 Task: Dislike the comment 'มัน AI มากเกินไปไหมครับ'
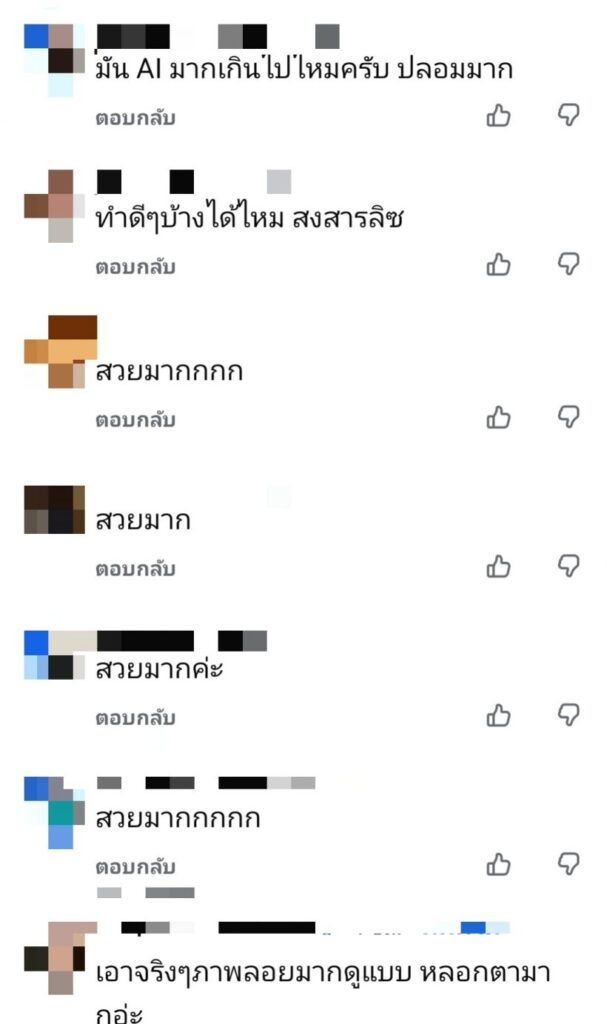tap(568, 115)
